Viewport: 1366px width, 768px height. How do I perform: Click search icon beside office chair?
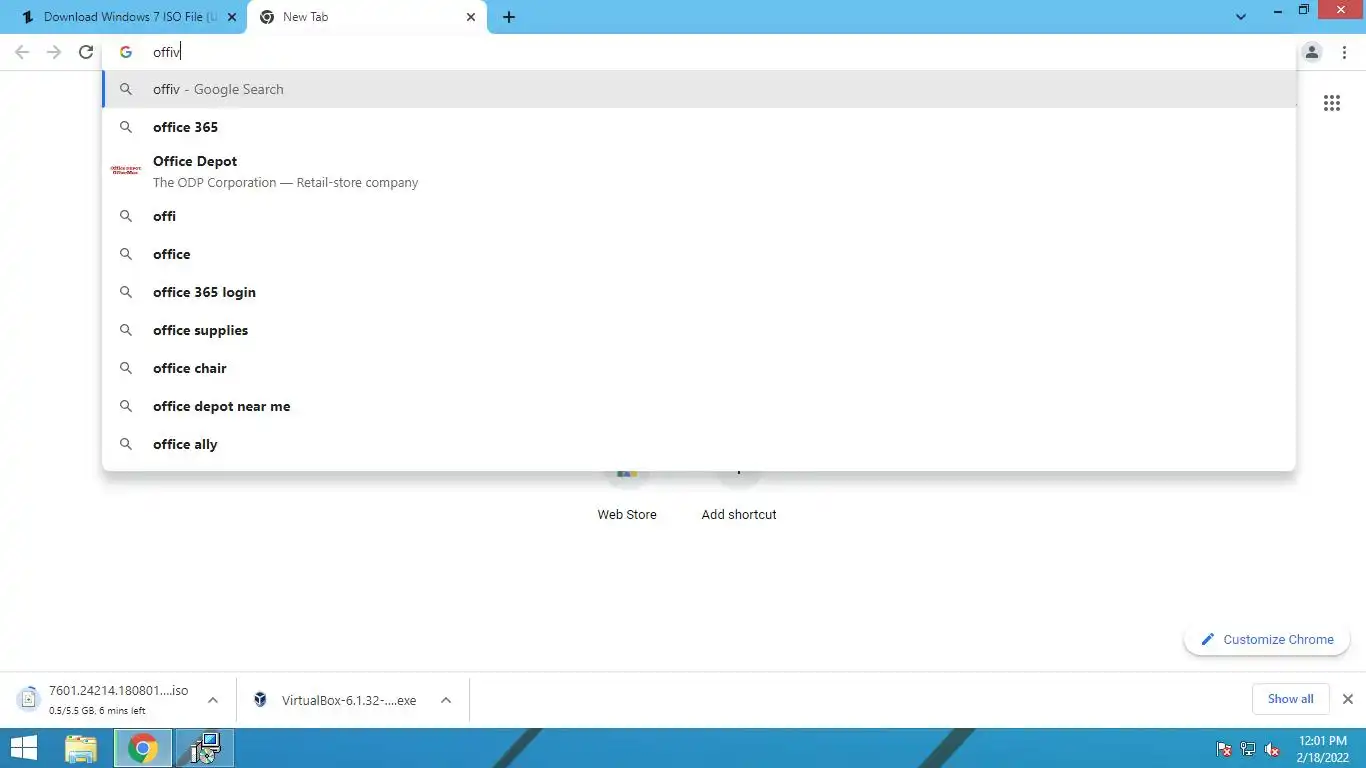click(126, 368)
